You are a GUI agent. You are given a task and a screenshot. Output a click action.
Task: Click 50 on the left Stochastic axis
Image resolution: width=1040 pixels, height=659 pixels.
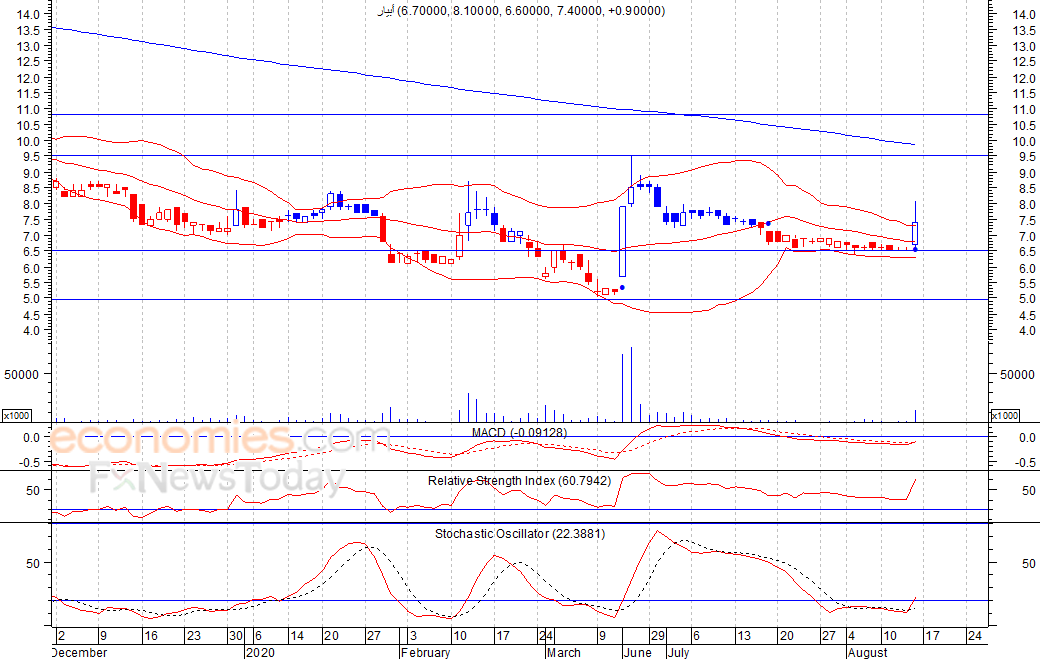(x=33, y=564)
